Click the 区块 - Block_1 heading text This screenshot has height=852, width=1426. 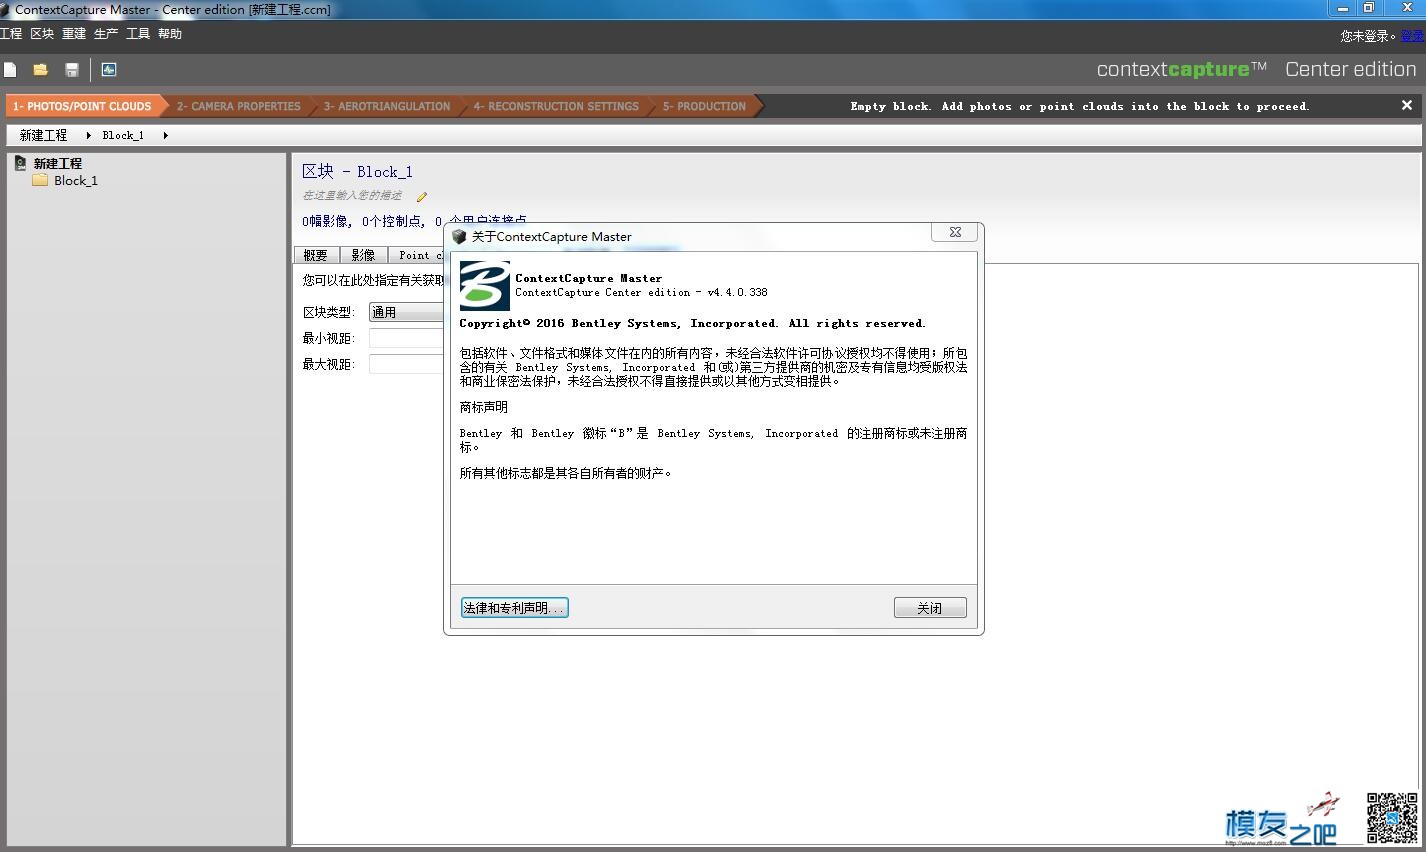(x=357, y=171)
